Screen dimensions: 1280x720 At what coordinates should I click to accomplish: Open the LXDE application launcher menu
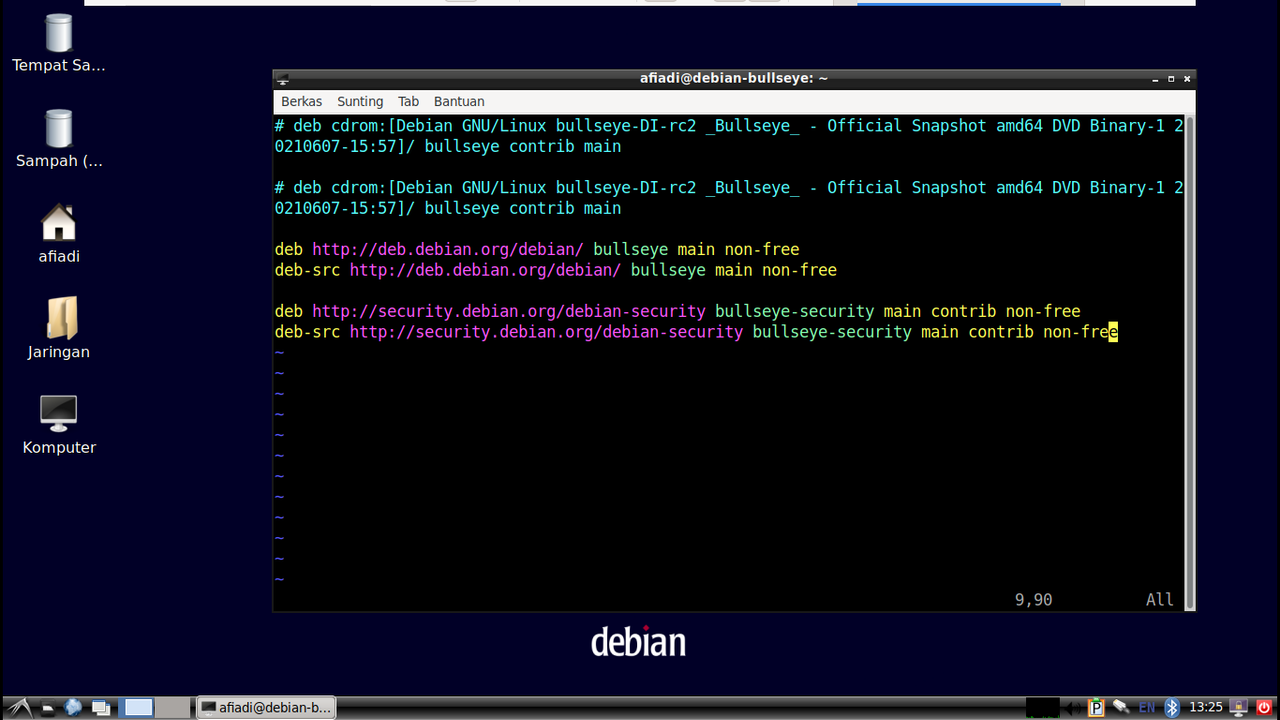pos(17,707)
